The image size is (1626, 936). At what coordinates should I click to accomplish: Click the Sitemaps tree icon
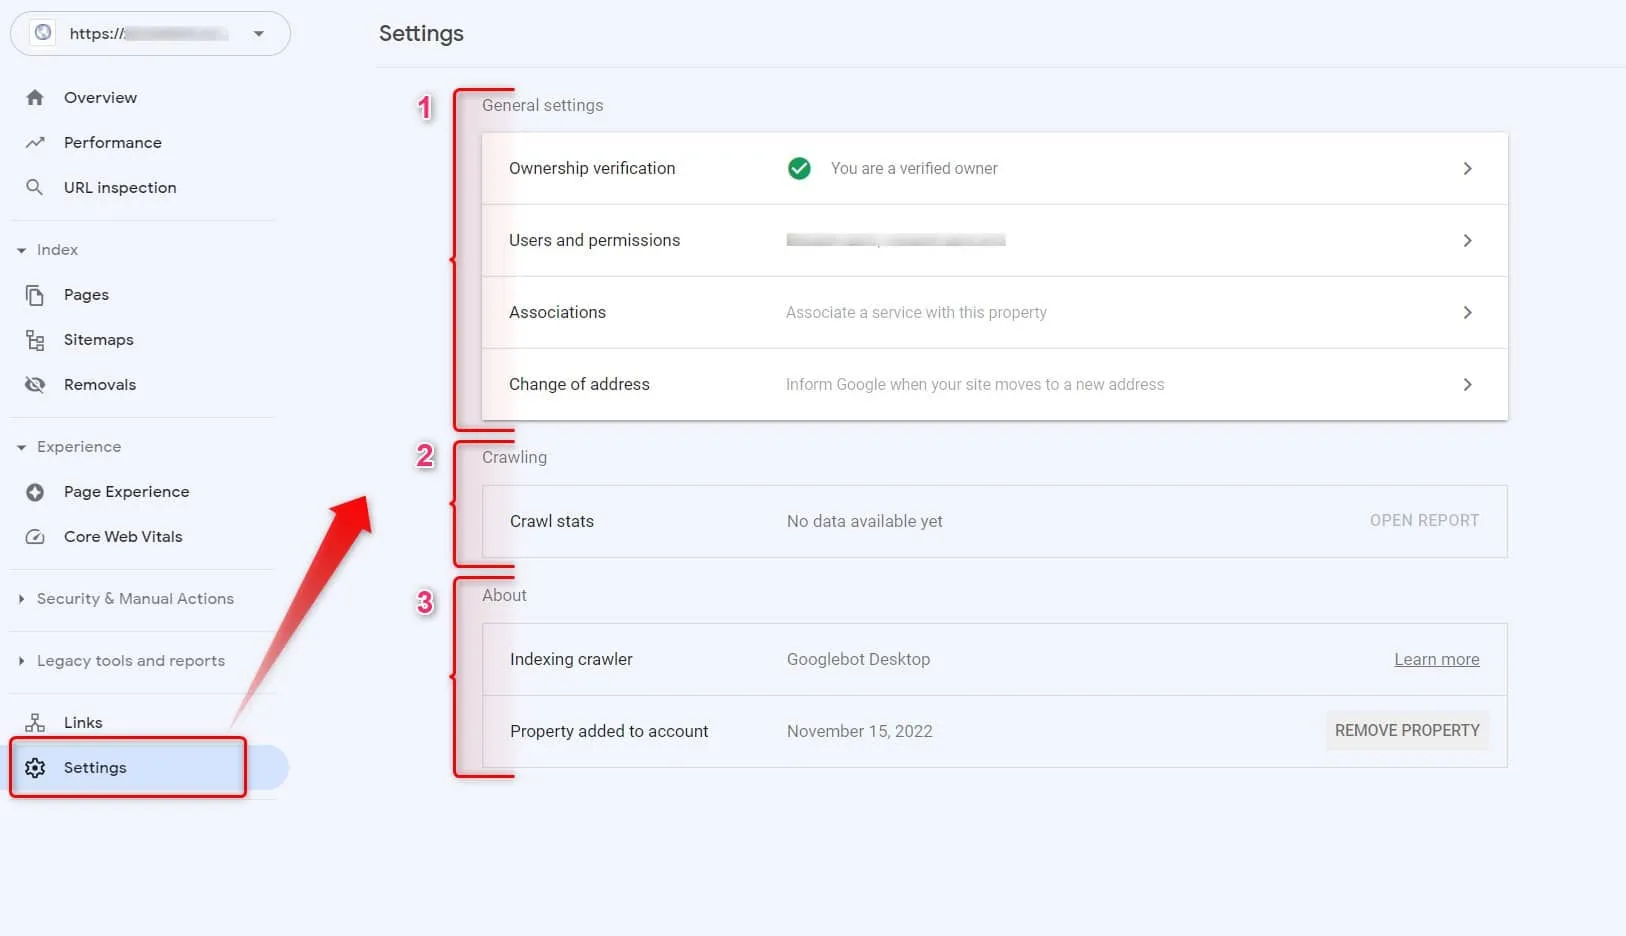coord(35,340)
